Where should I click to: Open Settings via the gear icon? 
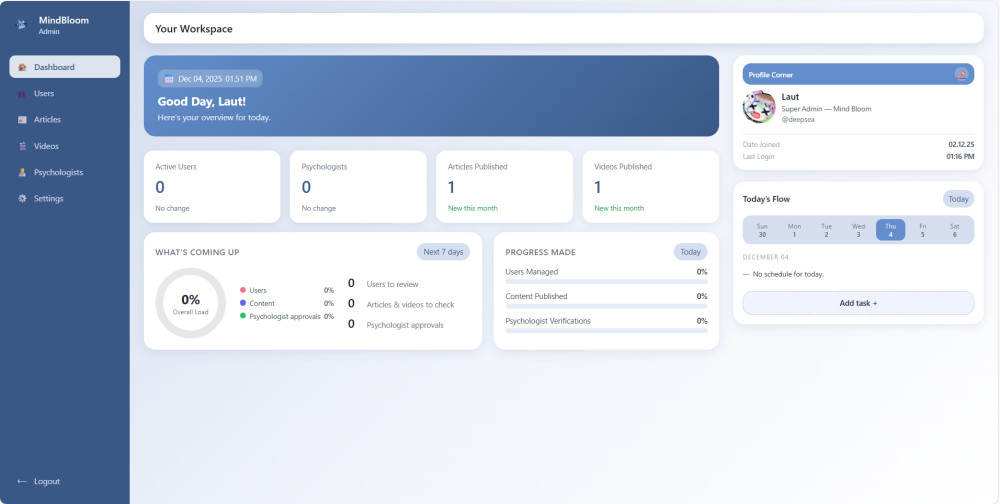23,198
